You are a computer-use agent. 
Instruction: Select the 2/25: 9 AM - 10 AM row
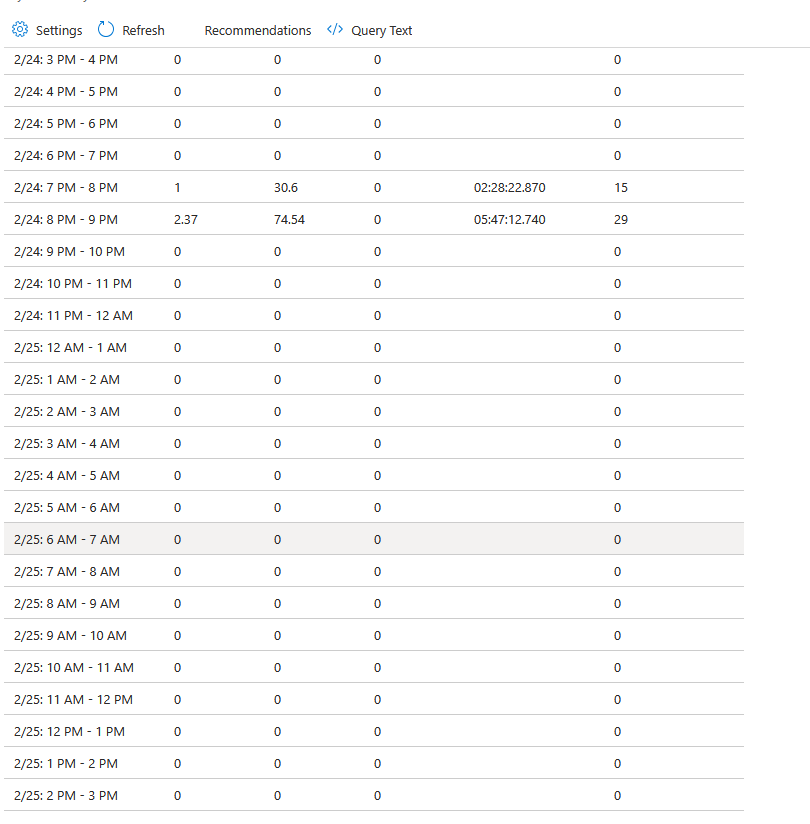pyautogui.click(x=374, y=635)
